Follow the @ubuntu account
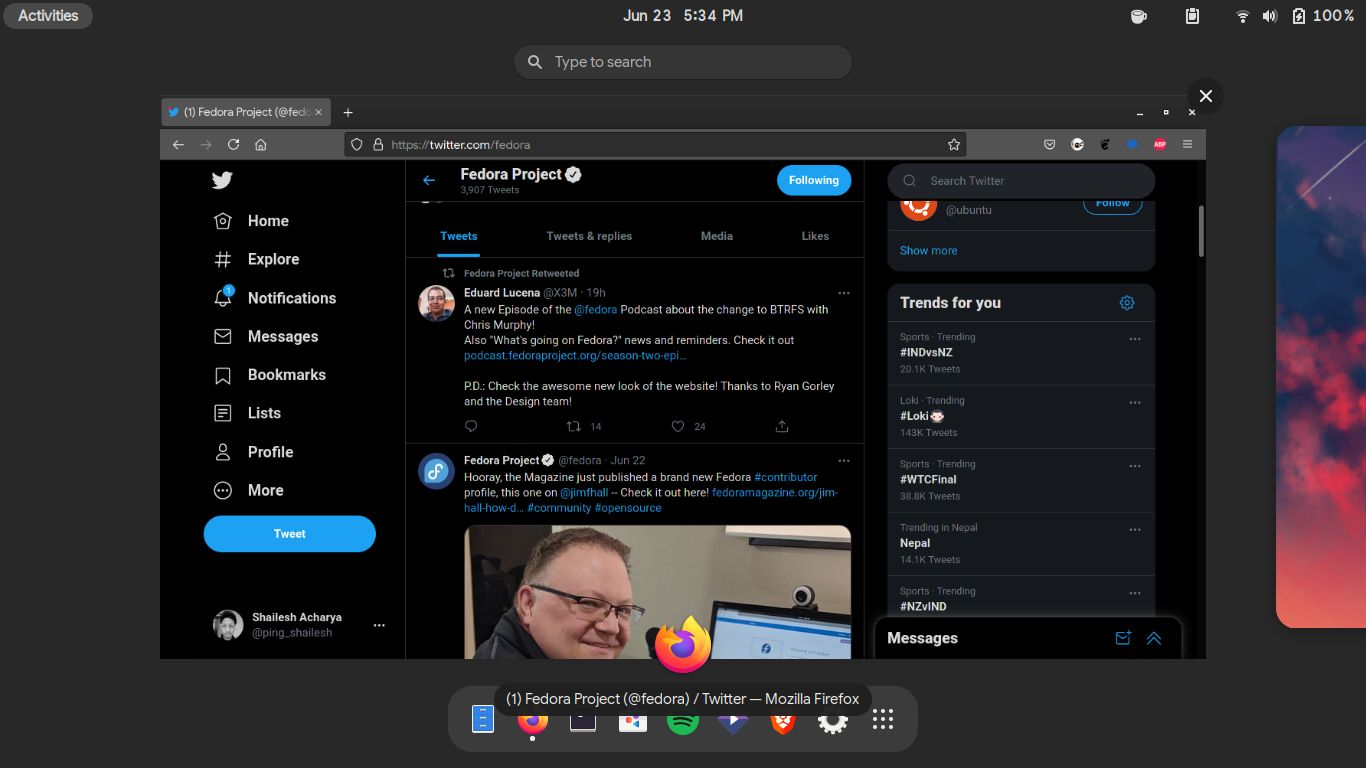The height and width of the screenshot is (768, 1366). pos(1112,201)
